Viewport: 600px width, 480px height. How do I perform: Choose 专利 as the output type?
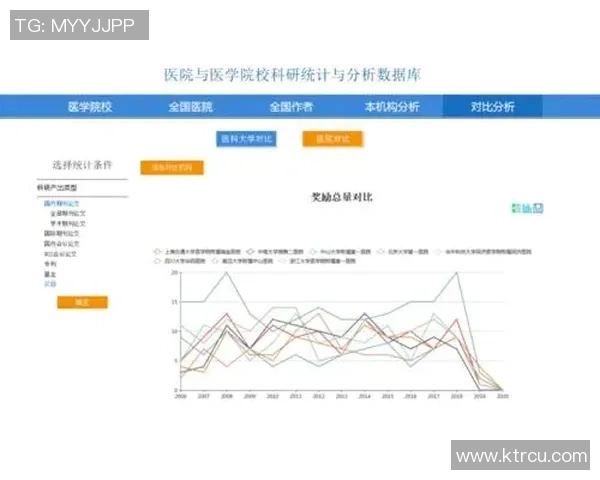pyautogui.click(x=50, y=264)
